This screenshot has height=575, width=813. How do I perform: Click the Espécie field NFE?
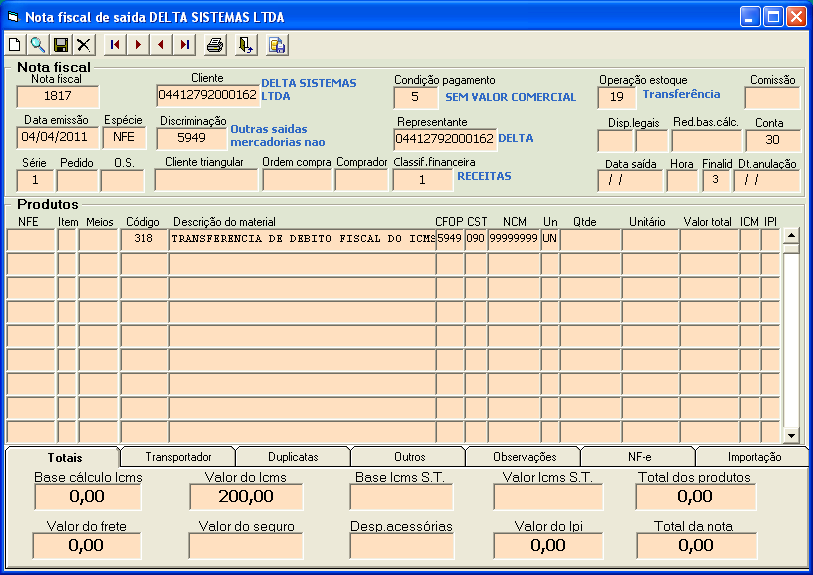tap(124, 137)
